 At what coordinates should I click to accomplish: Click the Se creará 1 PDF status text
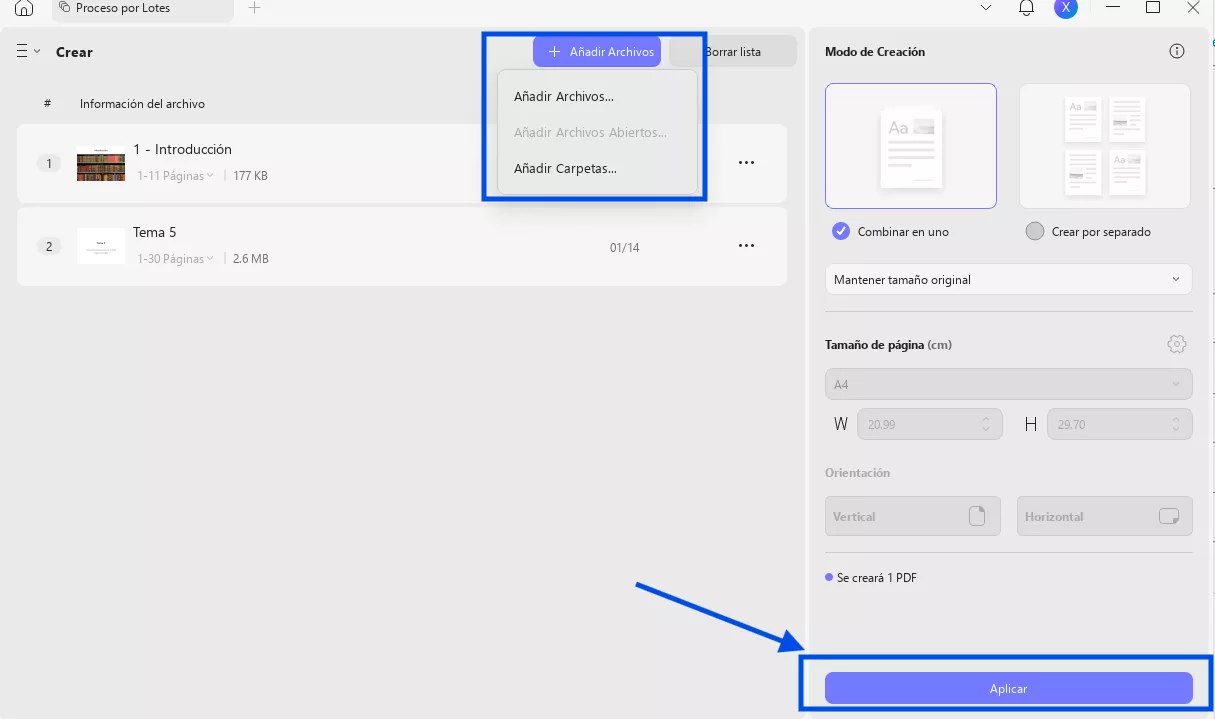pos(877,578)
